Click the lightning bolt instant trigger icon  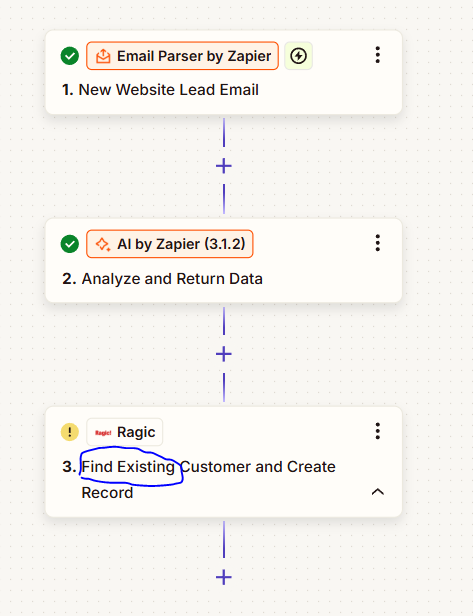(x=299, y=56)
